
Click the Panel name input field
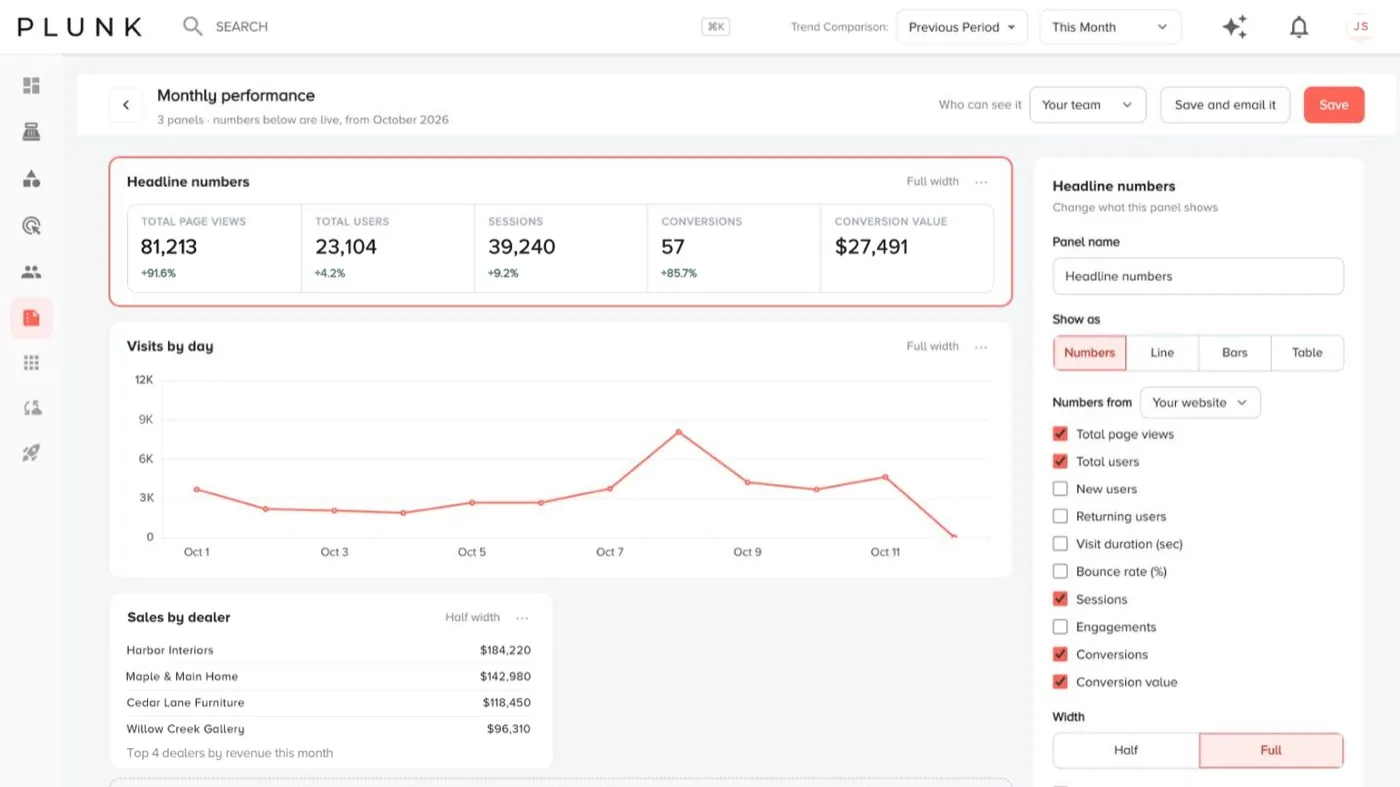(1198, 276)
